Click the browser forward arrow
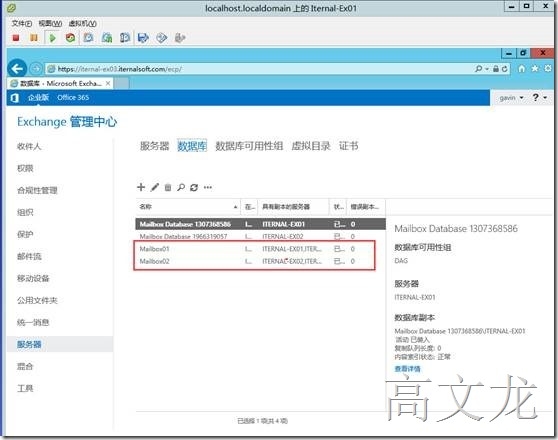 coord(36,68)
